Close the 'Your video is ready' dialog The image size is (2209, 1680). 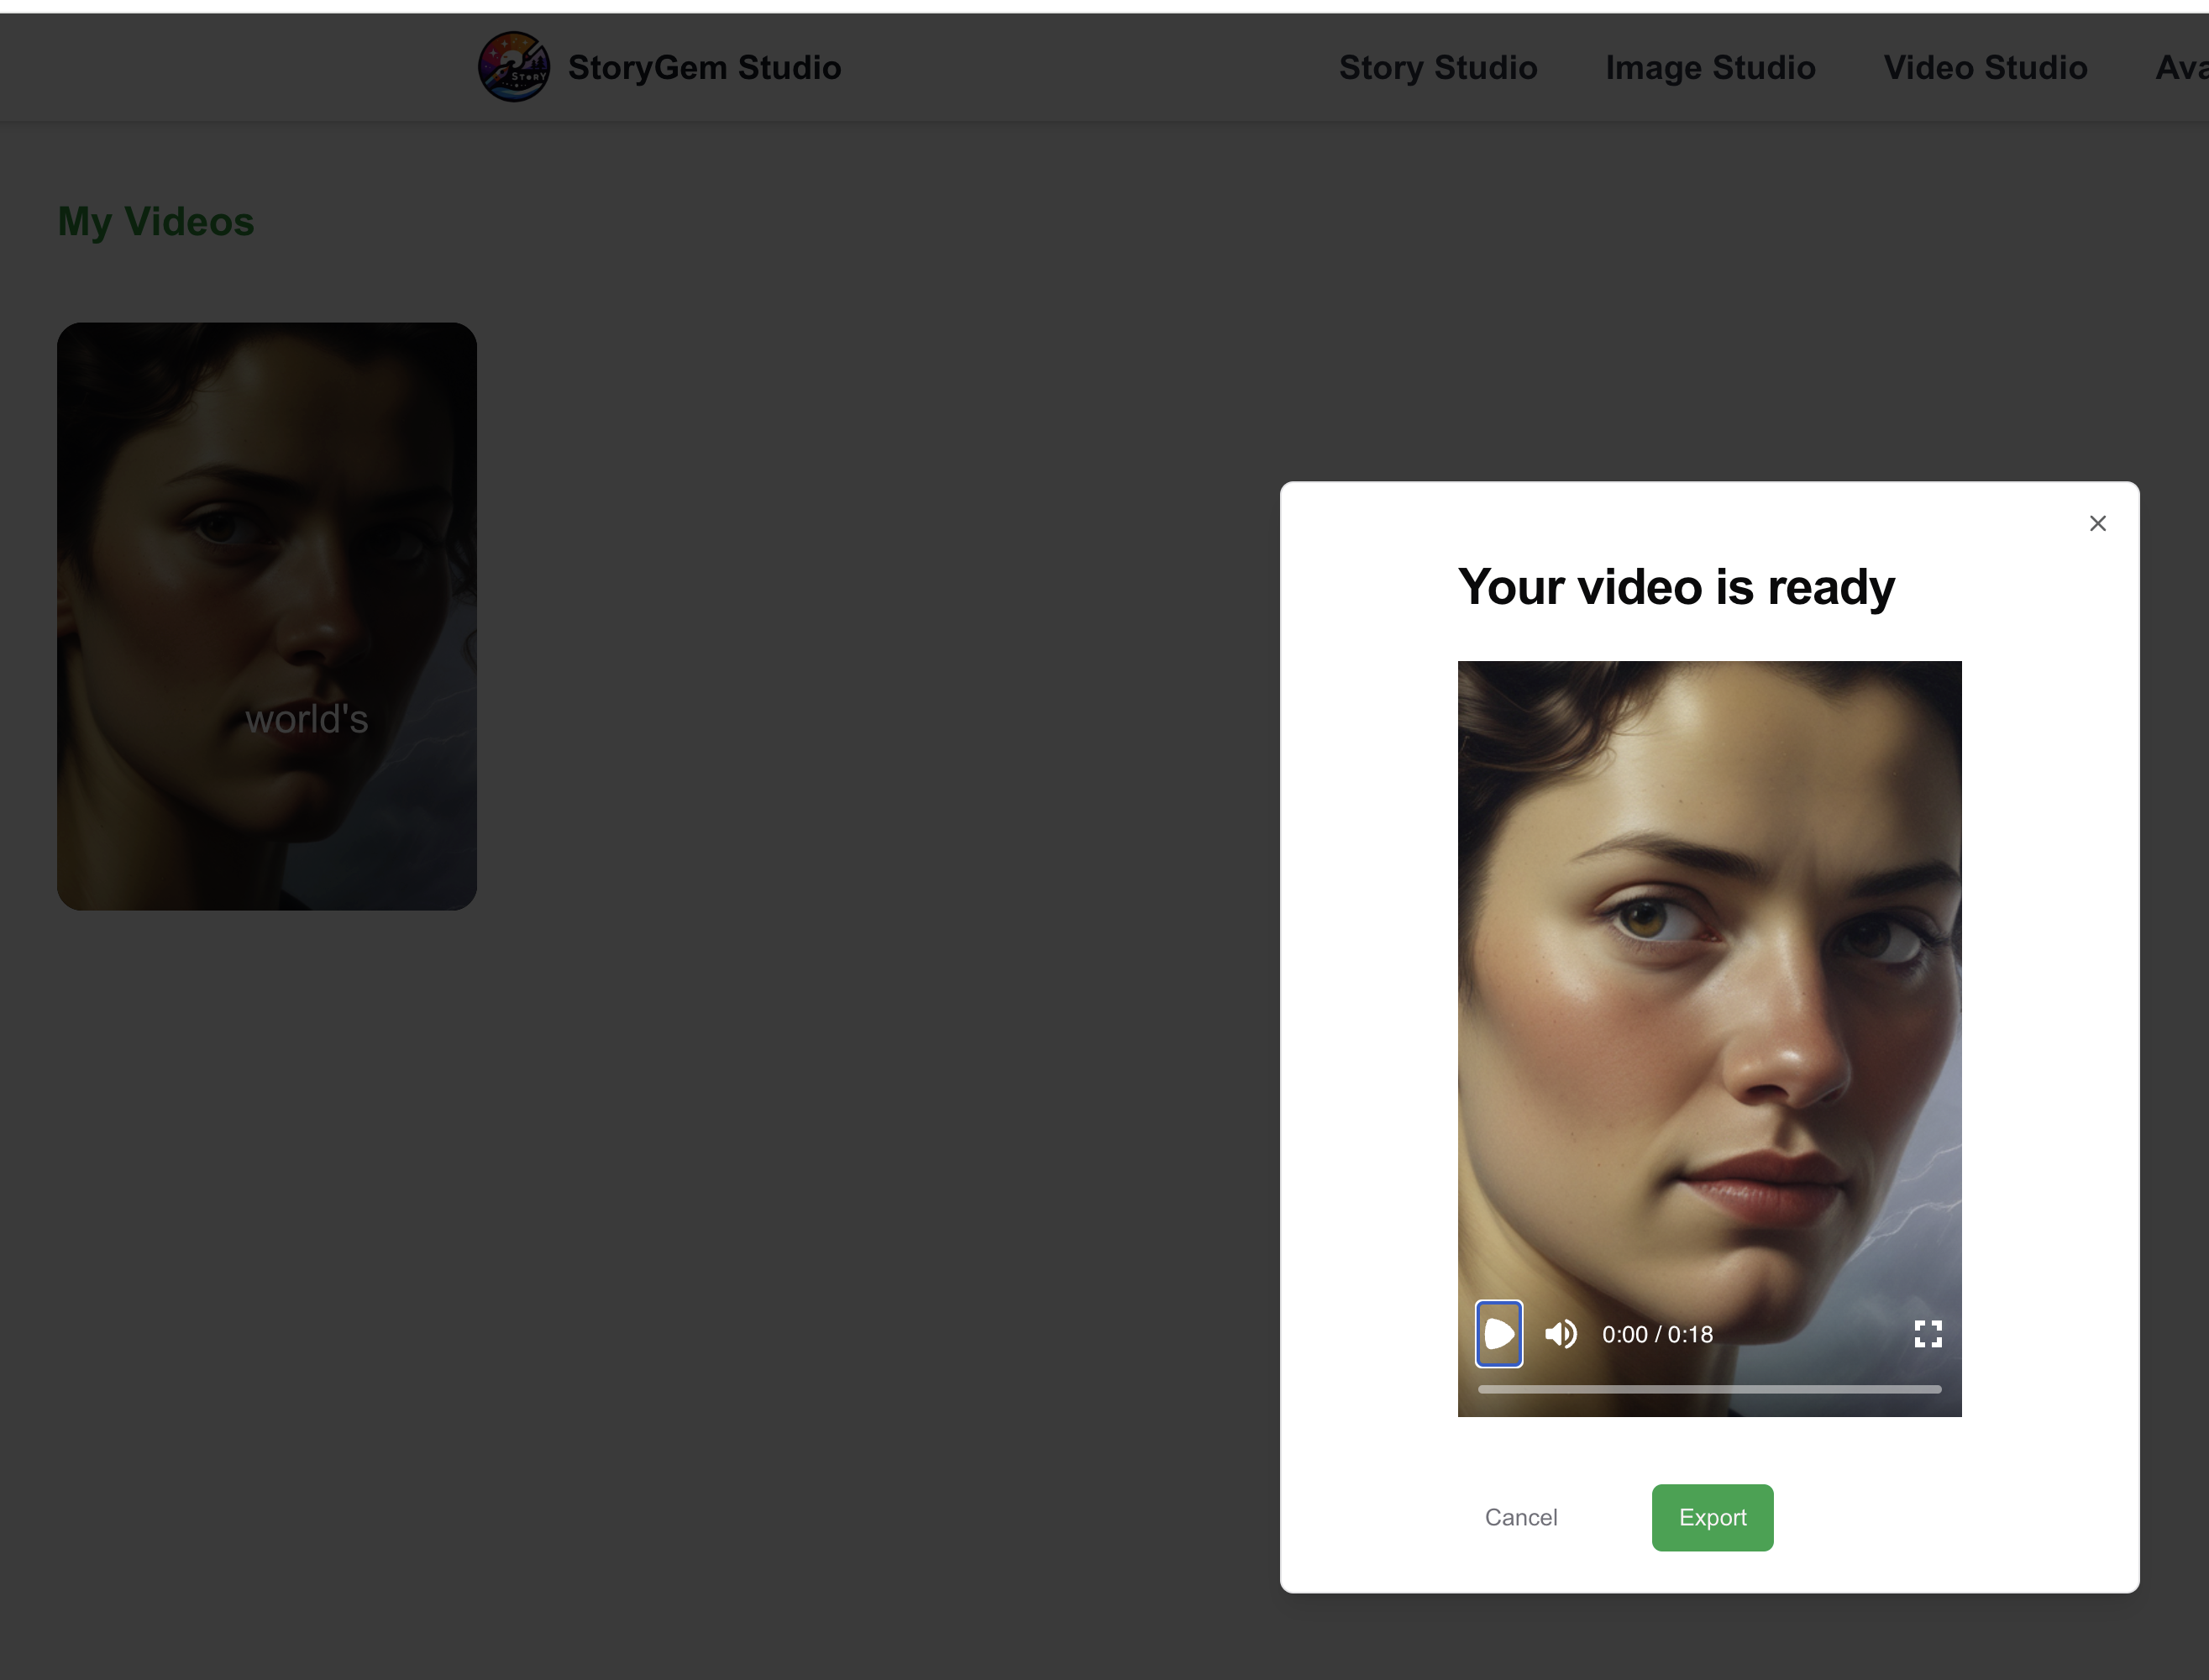coord(2097,523)
